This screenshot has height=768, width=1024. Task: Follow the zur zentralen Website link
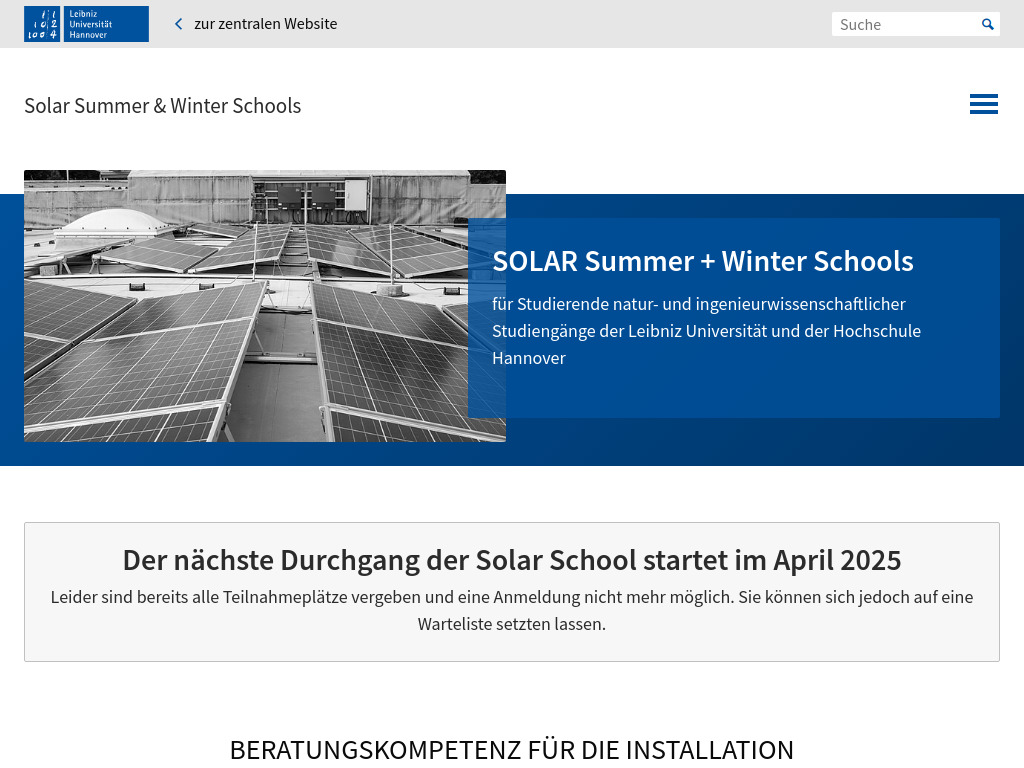pos(265,23)
